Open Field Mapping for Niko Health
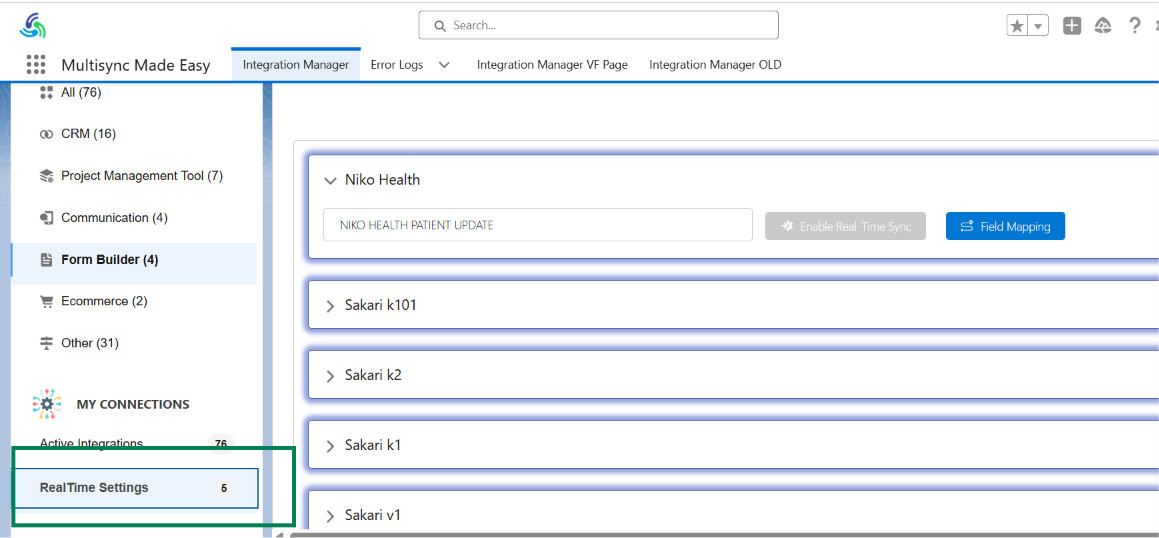1159x538 pixels. [1005, 226]
